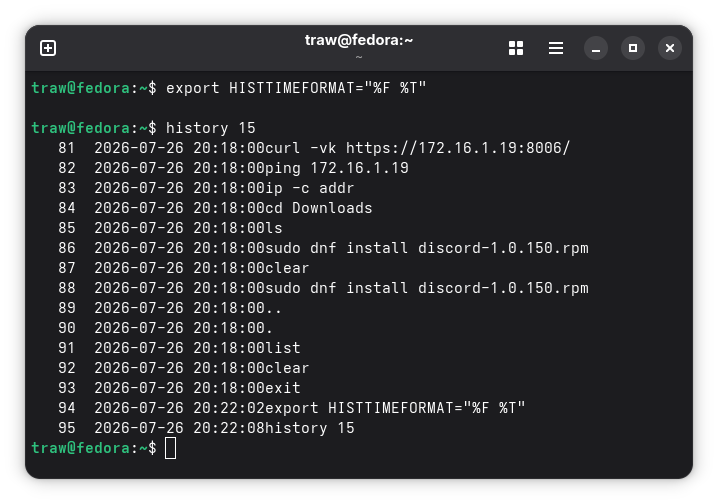This screenshot has height=504, width=718.
Task: Click history line 89 with two dots
Action: pos(169,308)
